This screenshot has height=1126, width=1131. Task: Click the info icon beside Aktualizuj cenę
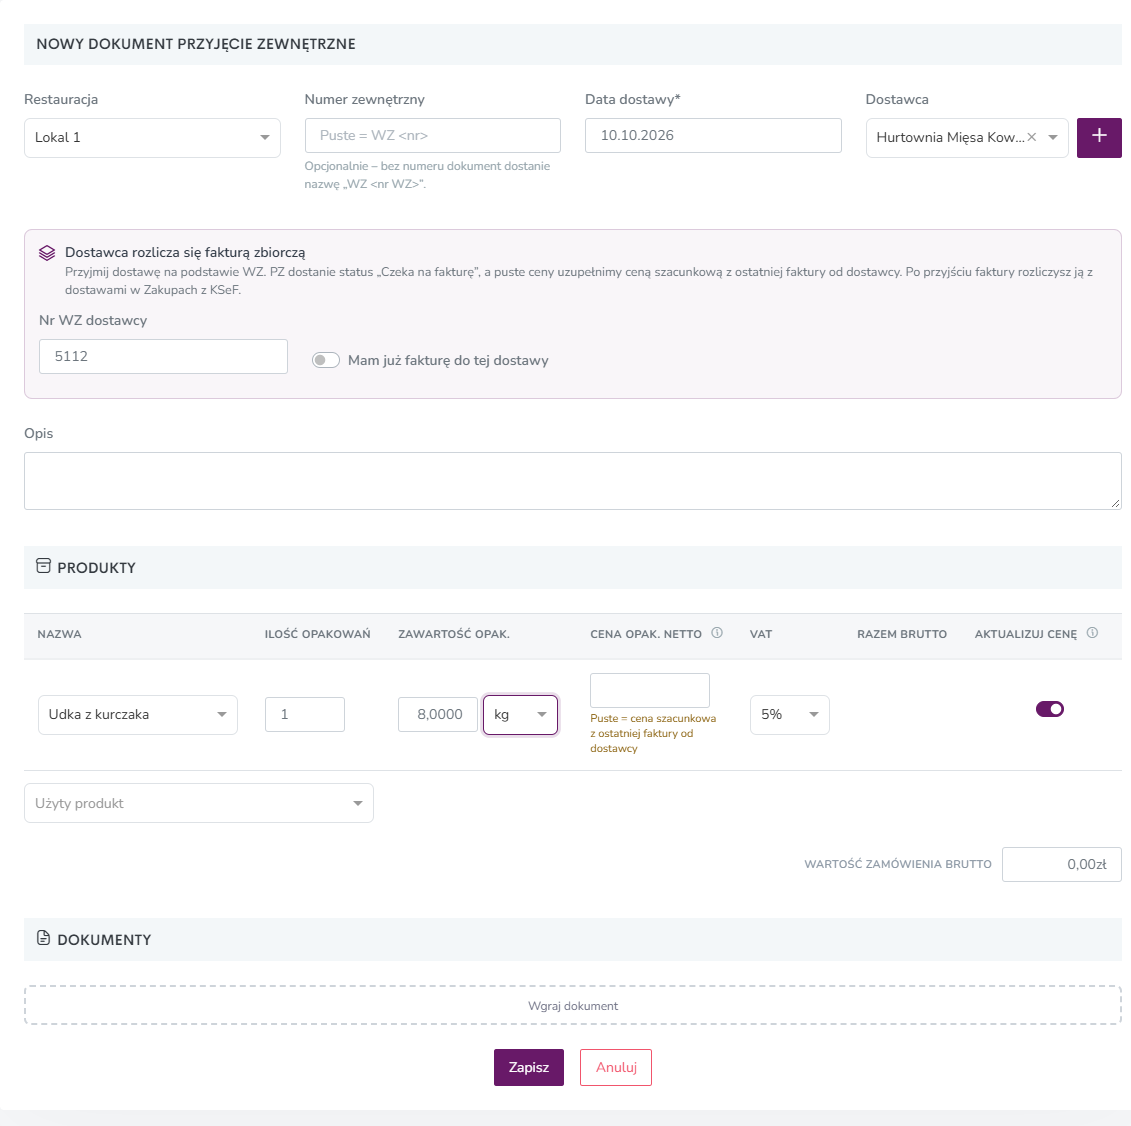[x=1093, y=633]
